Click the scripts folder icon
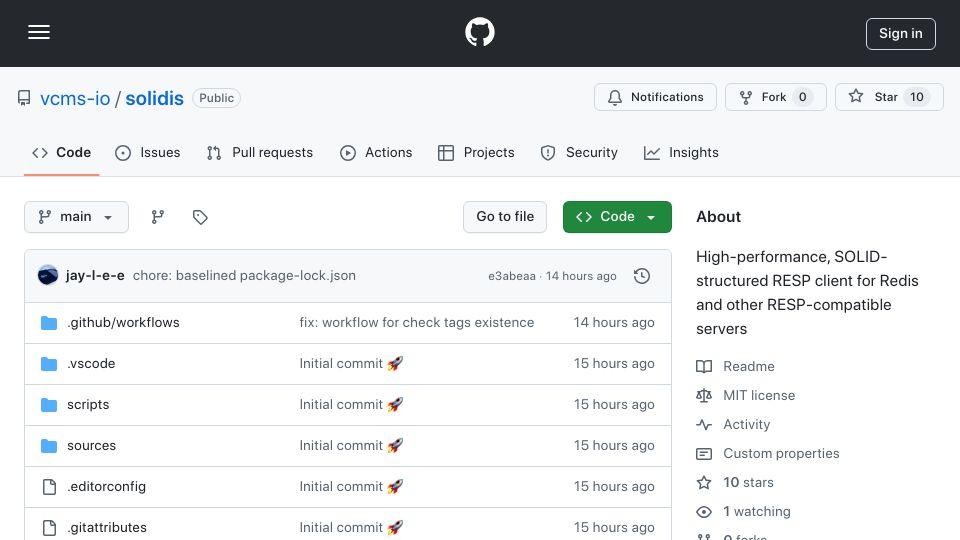 click(x=49, y=405)
